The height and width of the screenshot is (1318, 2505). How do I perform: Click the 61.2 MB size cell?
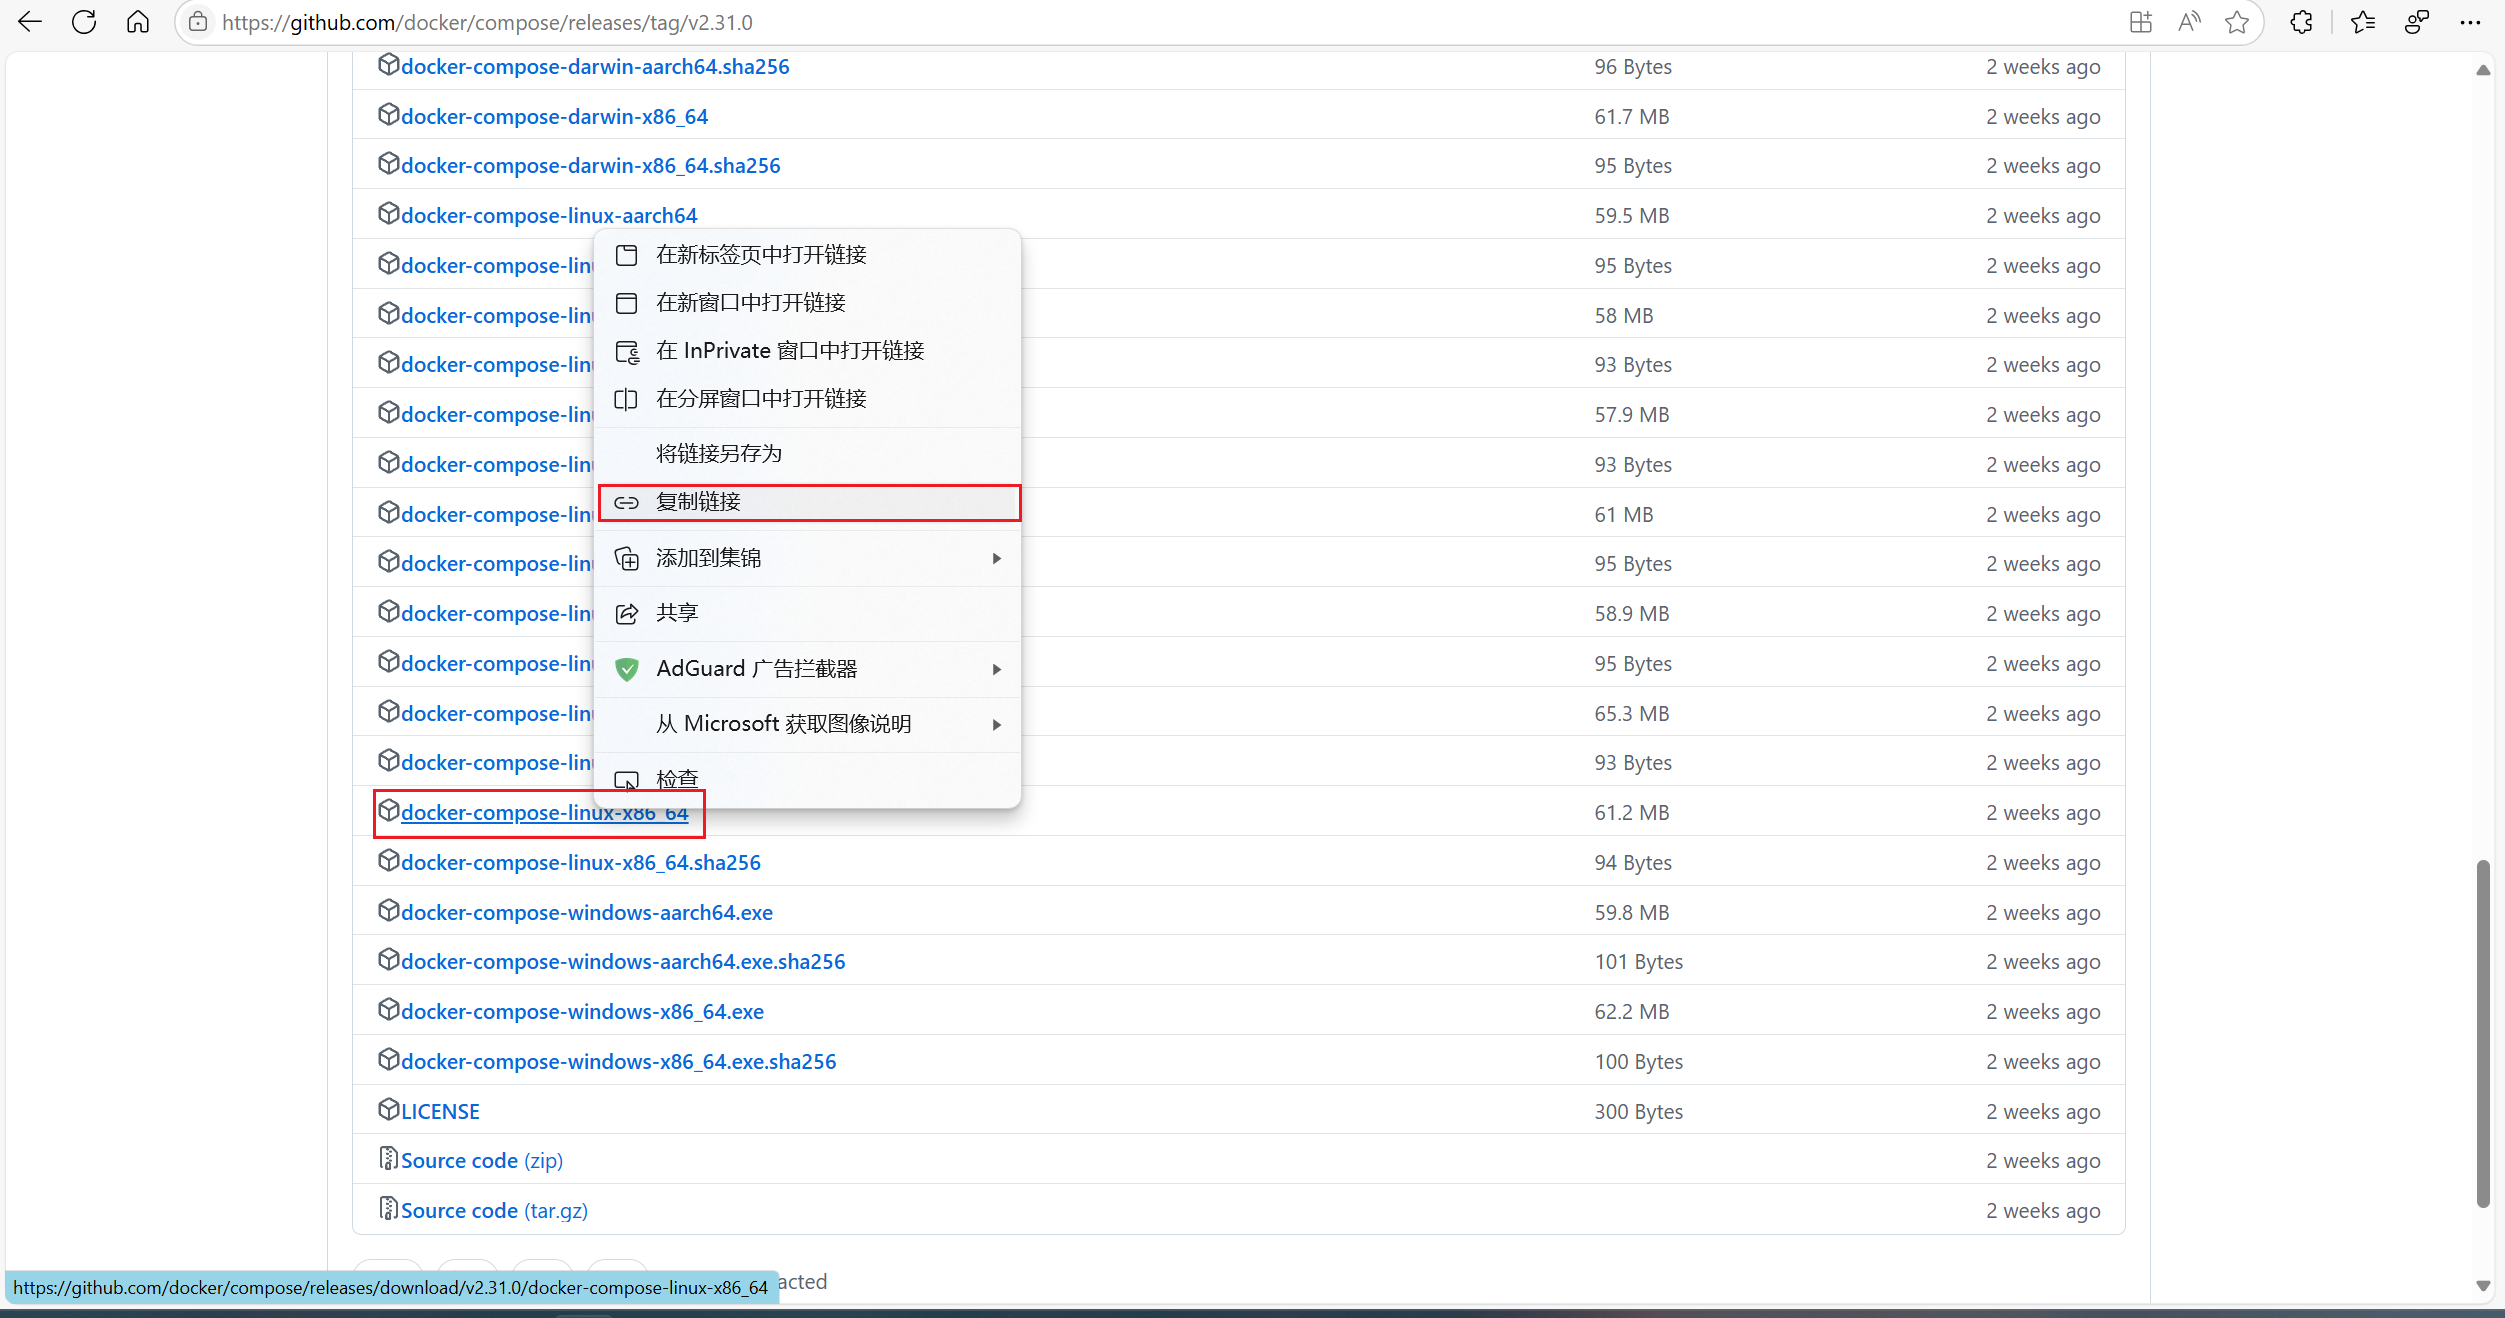click(x=1632, y=812)
